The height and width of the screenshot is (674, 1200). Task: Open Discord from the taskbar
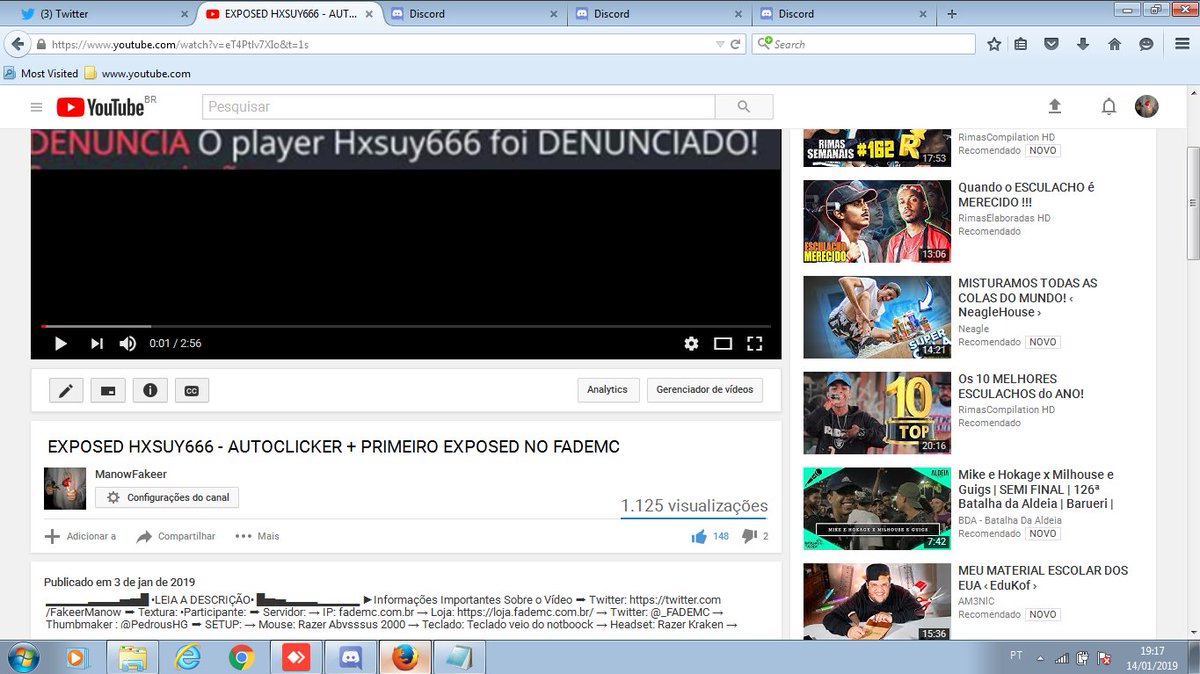350,658
